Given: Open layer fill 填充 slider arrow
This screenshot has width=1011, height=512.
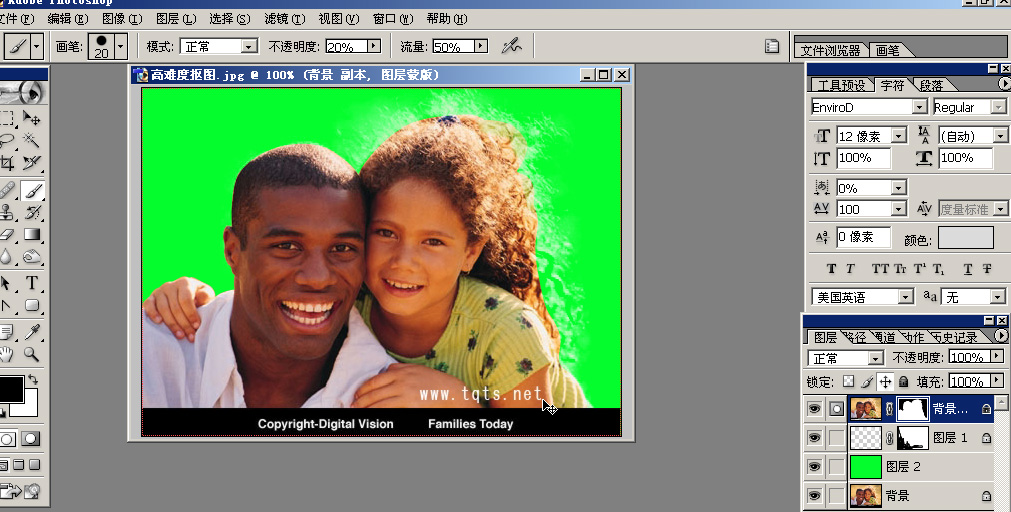Looking at the screenshot, I should (x=997, y=381).
